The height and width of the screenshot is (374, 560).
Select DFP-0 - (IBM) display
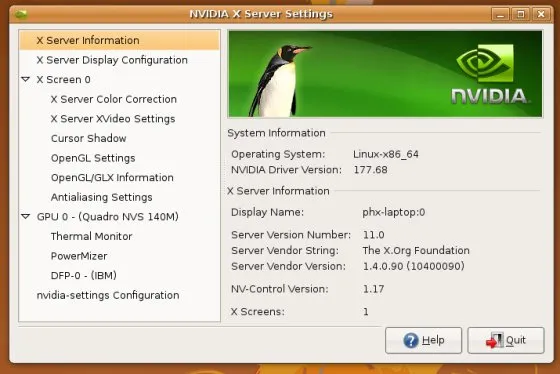point(84,276)
